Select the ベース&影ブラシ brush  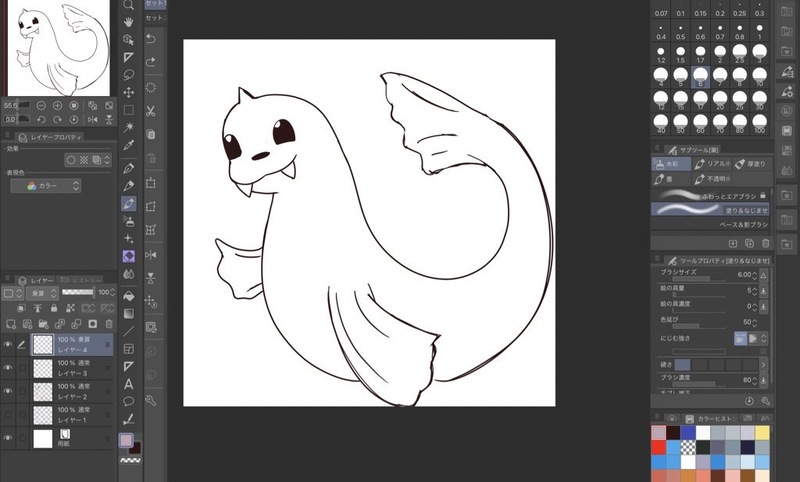coord(710,224)
